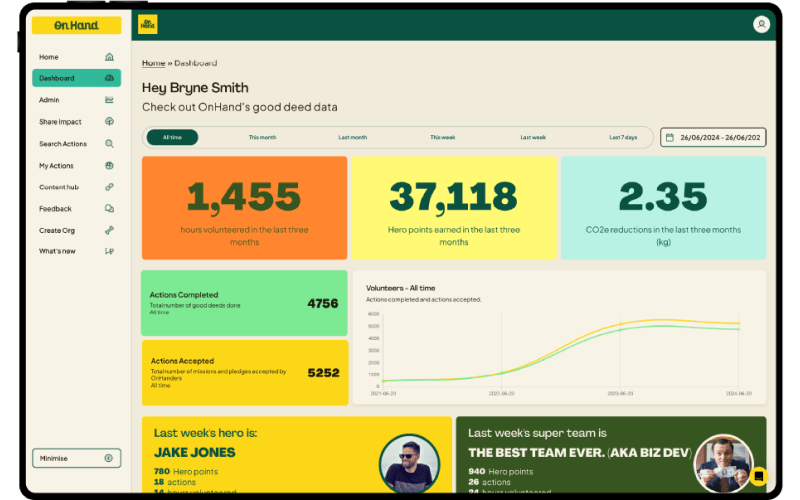Viewport: 800px width, 500px height.
Task: Open the user profile avatar icon
Action: click(x=762, y=24)
